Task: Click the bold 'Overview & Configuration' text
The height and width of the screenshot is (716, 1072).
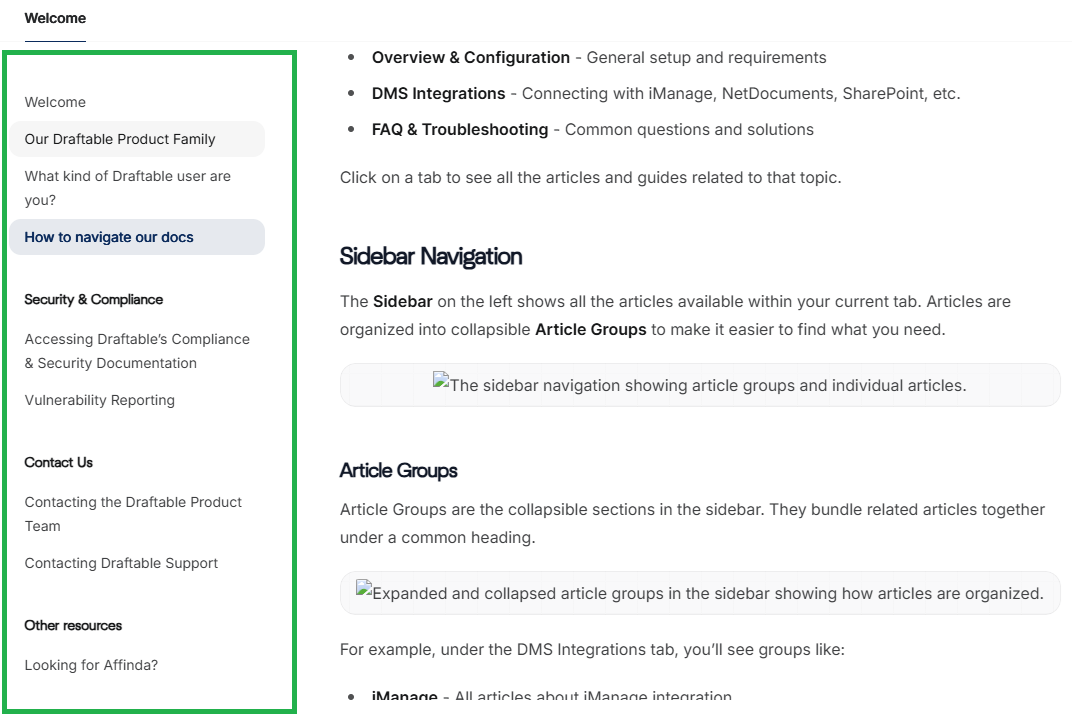Action: click(x=470, y=57)
